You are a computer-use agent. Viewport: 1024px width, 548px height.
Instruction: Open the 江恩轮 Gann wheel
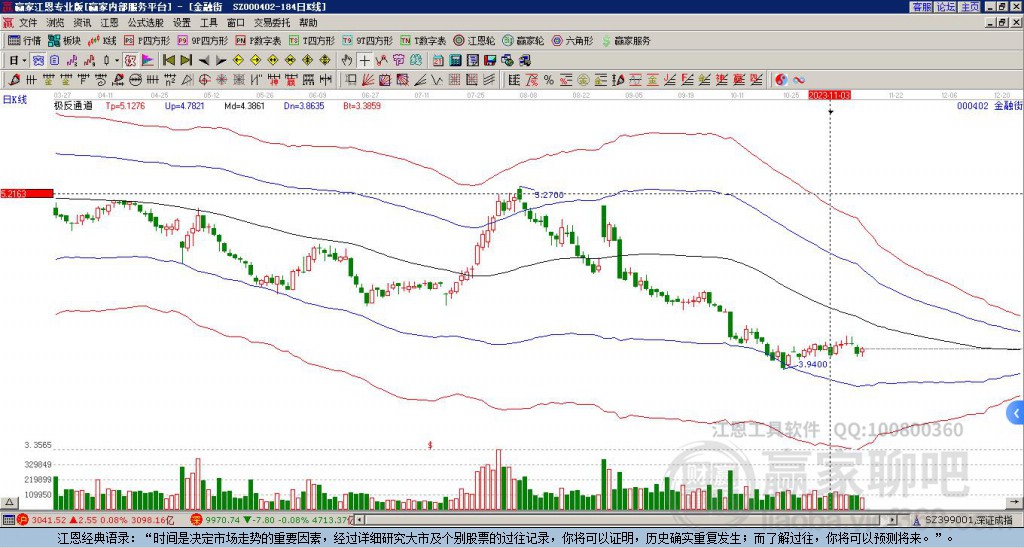474,40
